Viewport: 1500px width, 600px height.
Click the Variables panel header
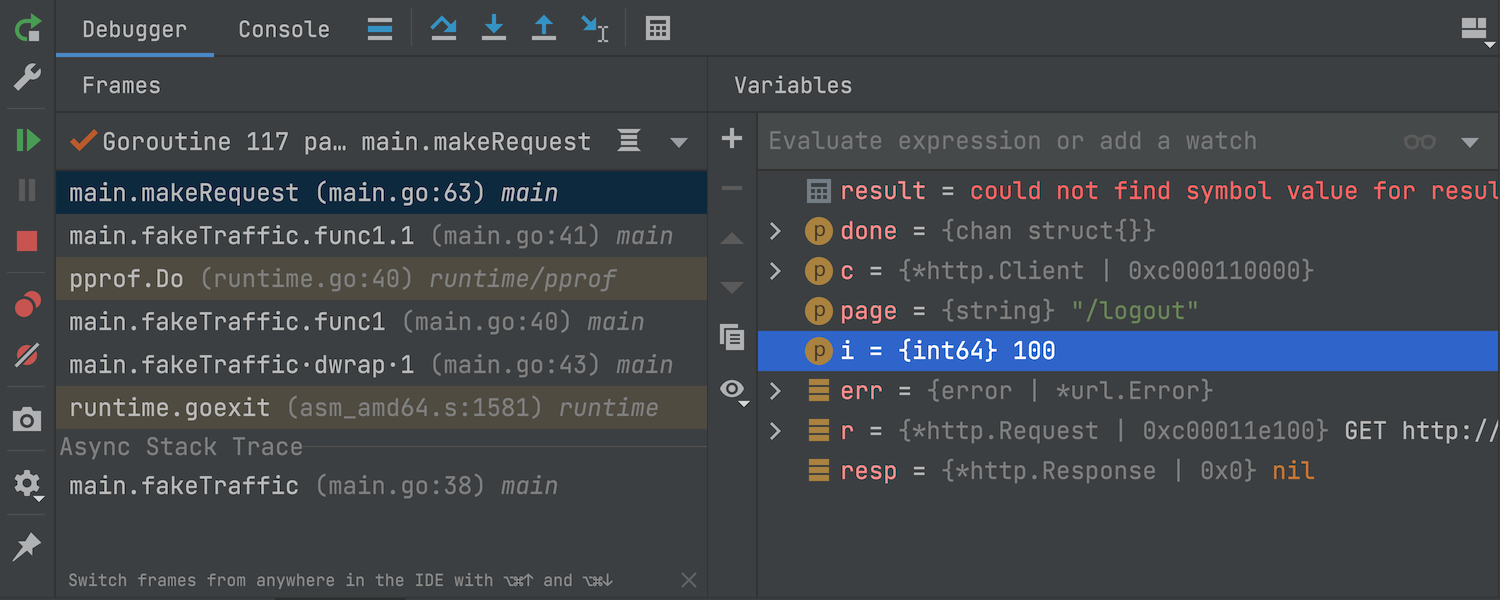[x=793, y=86]
